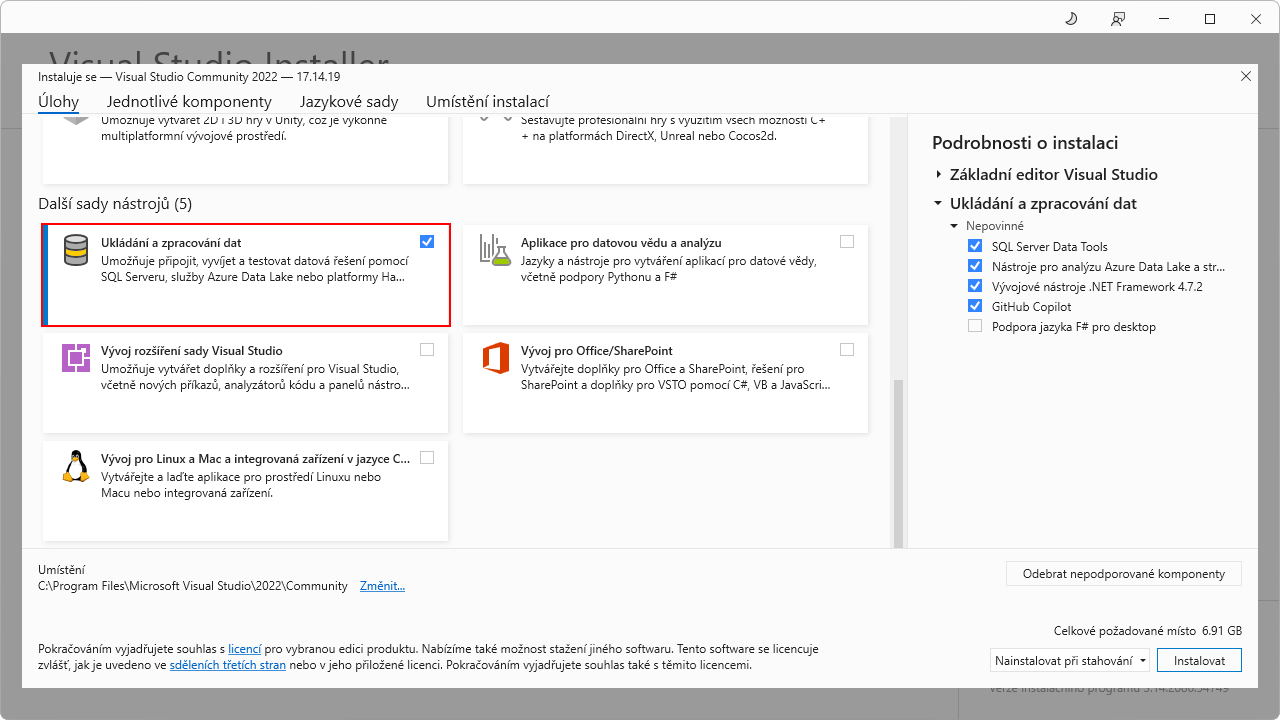1280x720 pixels.
Task: Switch to the Jednotlivé komponenty tab
Action: (187, 101)
